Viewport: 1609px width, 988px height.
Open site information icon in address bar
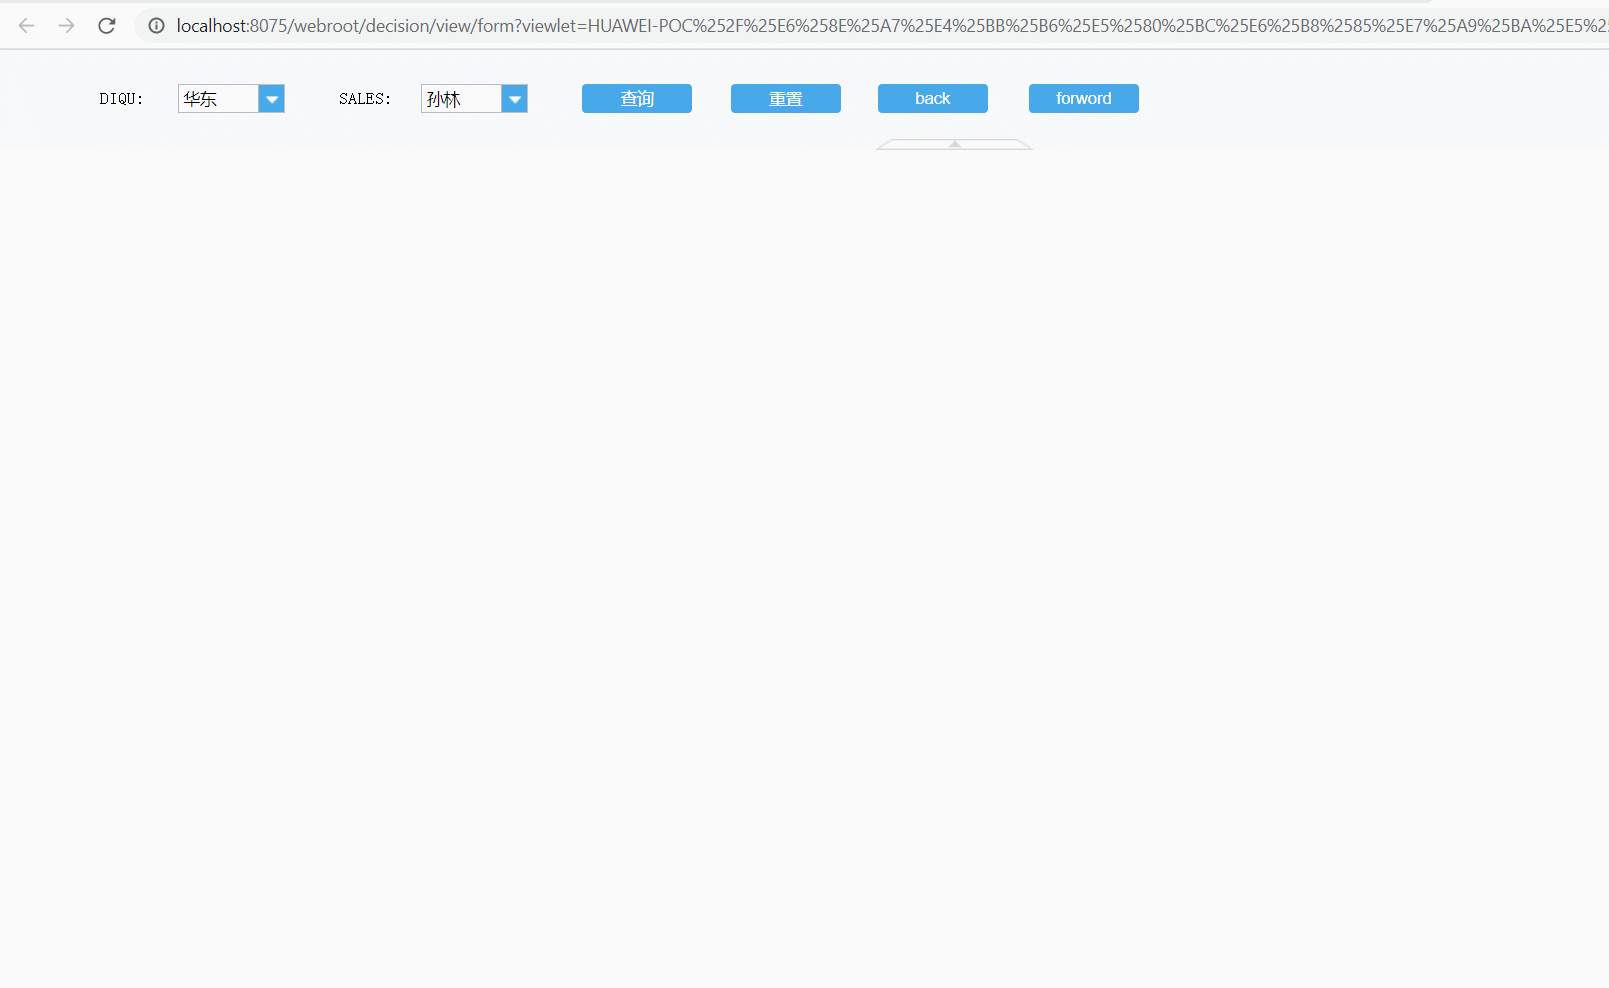[156, 26]
